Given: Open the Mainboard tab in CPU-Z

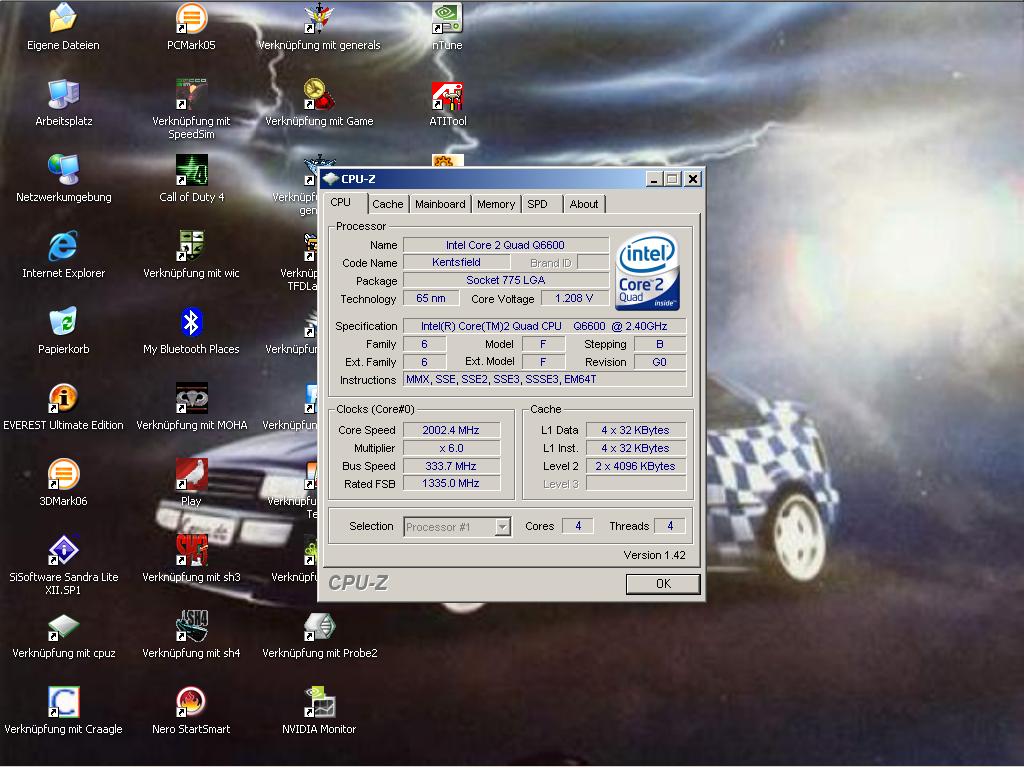Looking at the screenshot, I should click(440, 204).
